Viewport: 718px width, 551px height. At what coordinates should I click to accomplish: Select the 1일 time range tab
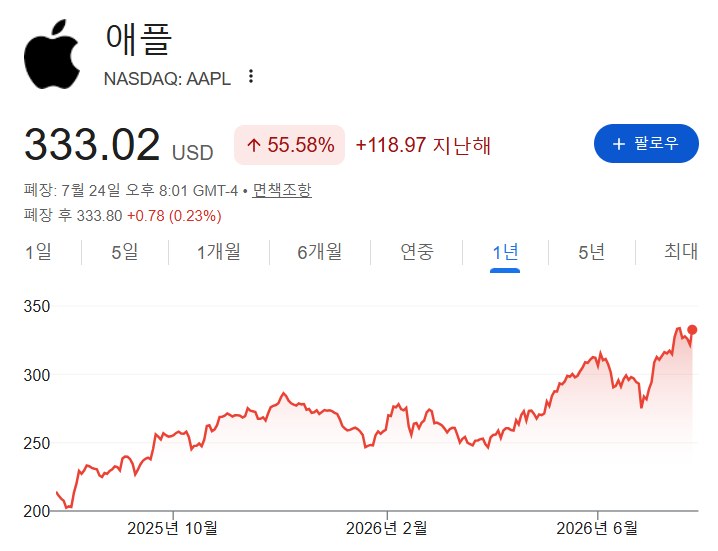pyautogui.click(x=38, y=252)
